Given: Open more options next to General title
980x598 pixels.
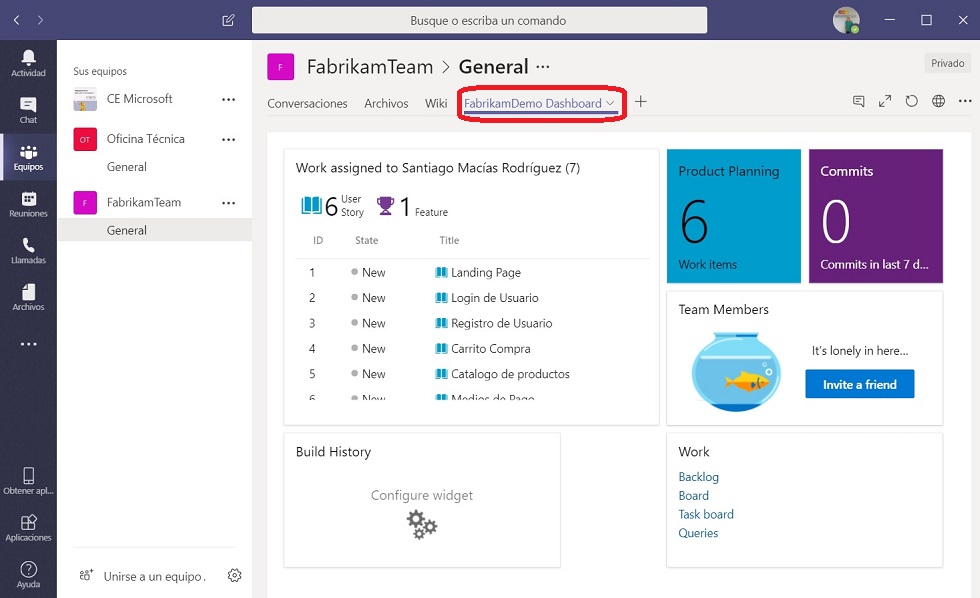Looking at the screenshot, I should click(x=542, y=67).
